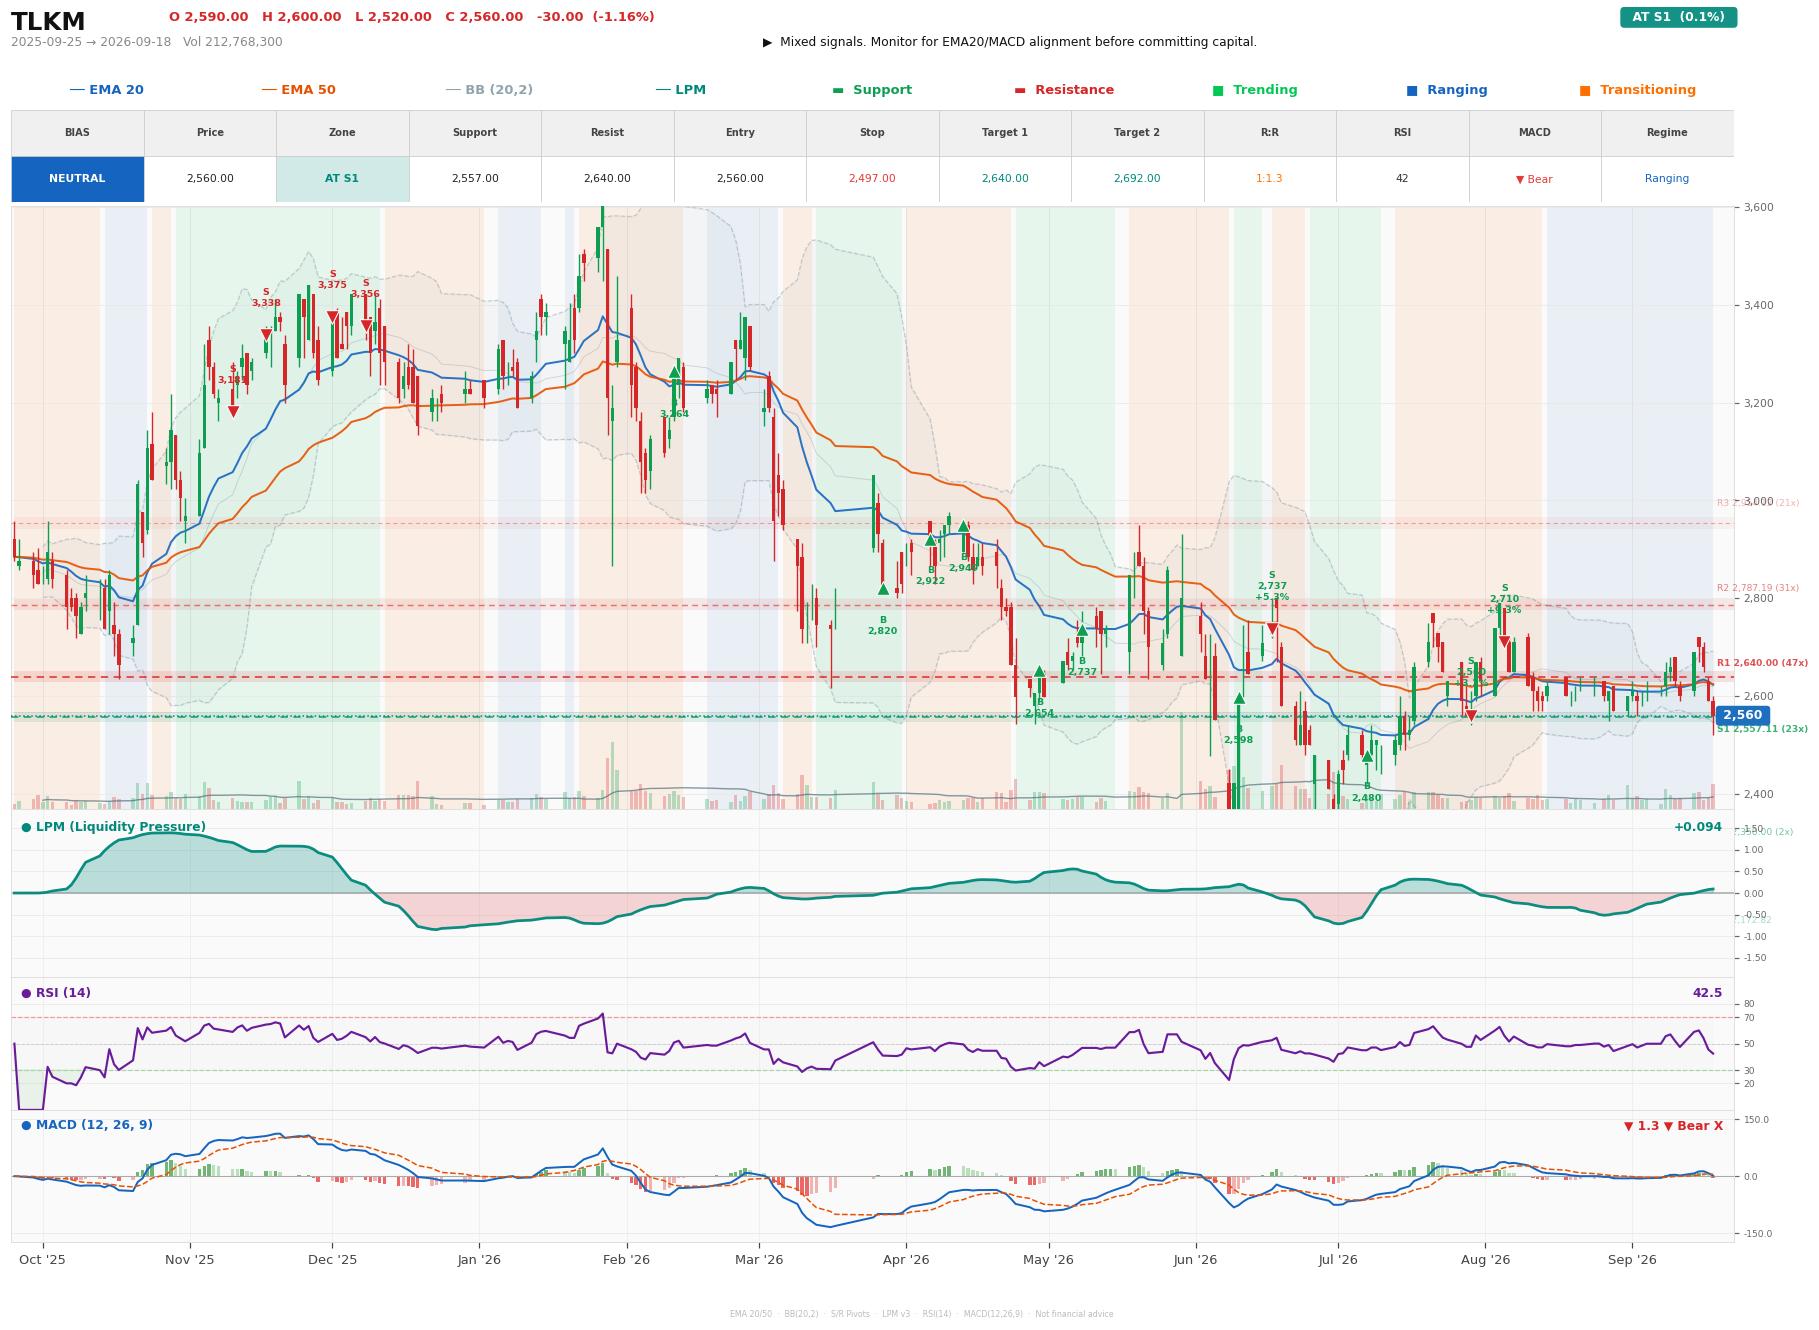Click the +0.094 LPM reading
This screenshot has height=1330, width=1819.
[1698, 827]
